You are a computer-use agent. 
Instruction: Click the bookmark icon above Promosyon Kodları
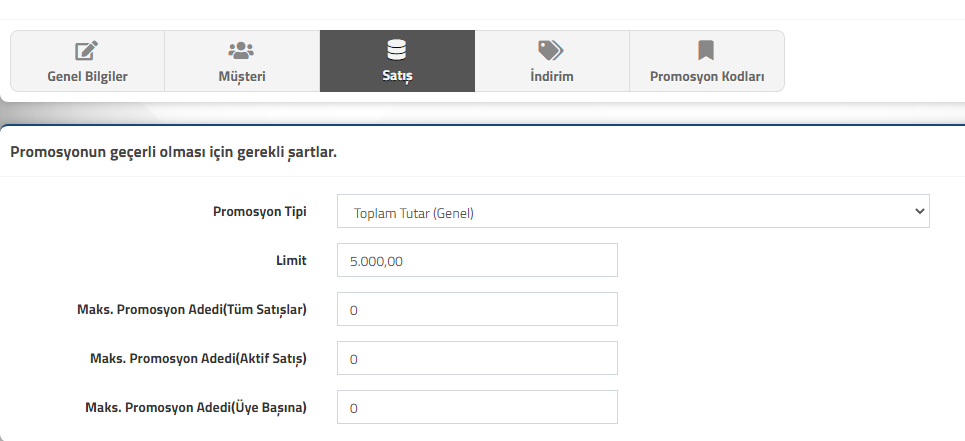click(x=706, y=50)
